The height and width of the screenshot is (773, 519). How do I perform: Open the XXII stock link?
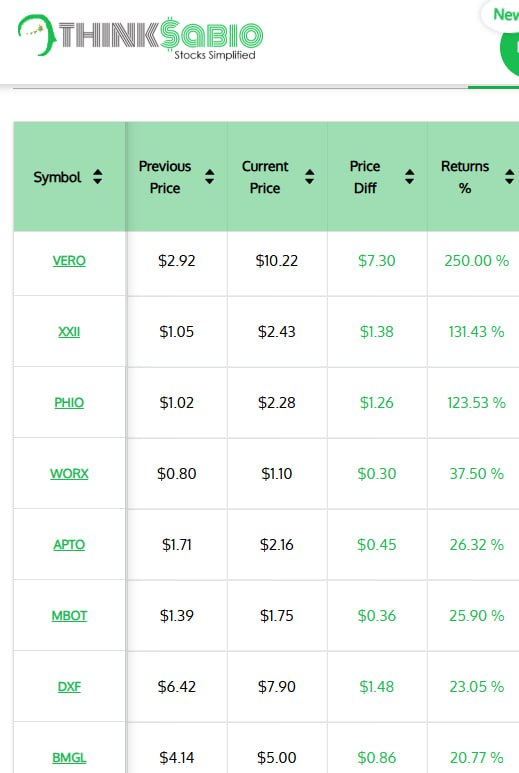click(x=69, y=331)
